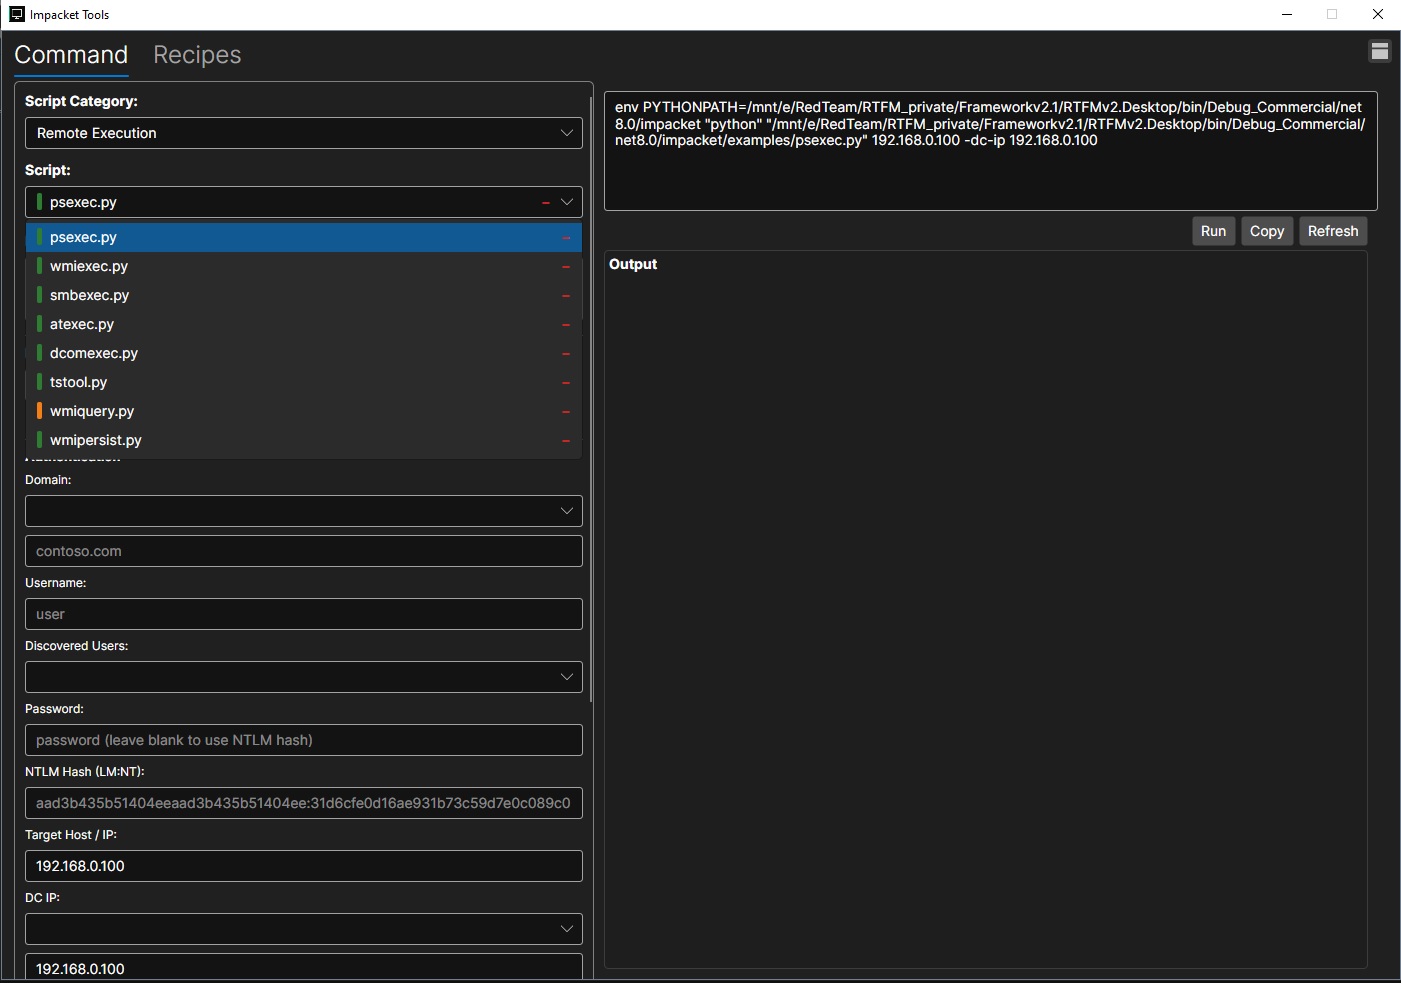The image size is (1401, 983).
Task: Click the Username input field
Action: 304,614
